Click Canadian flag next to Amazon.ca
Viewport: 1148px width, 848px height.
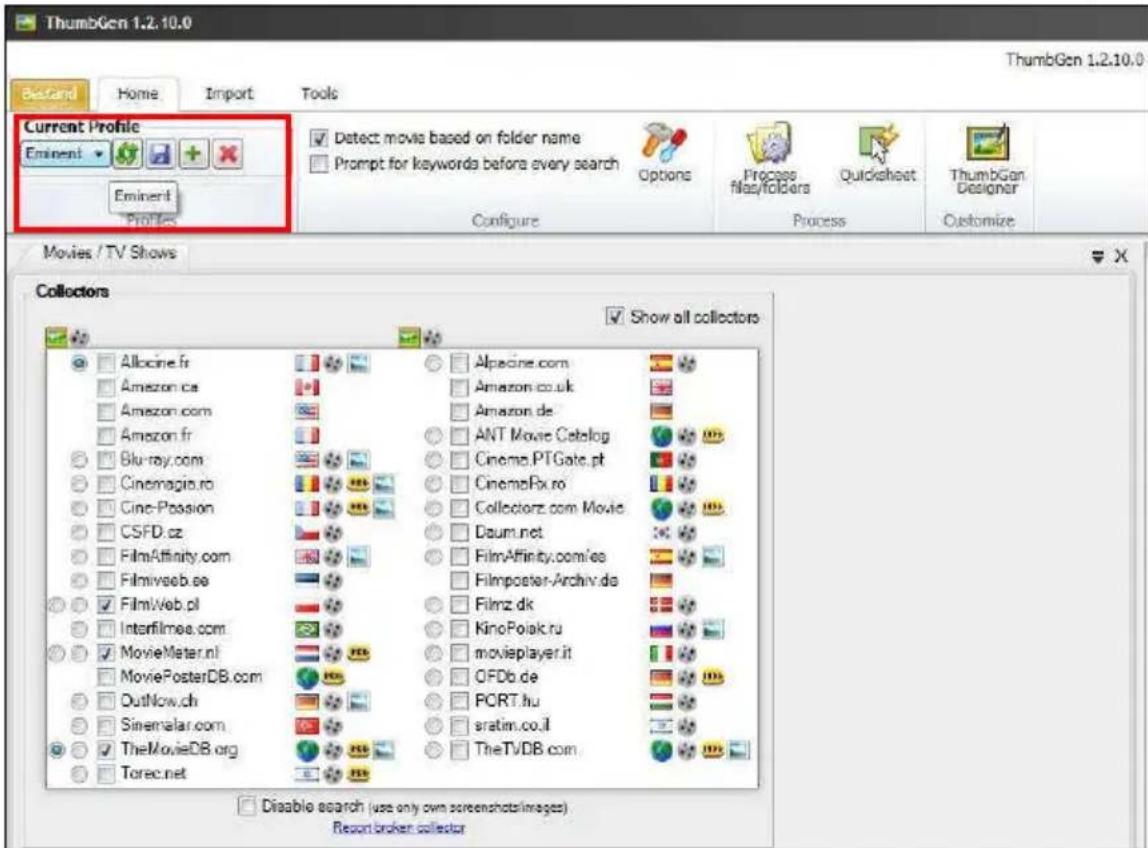tap(307, 387)
